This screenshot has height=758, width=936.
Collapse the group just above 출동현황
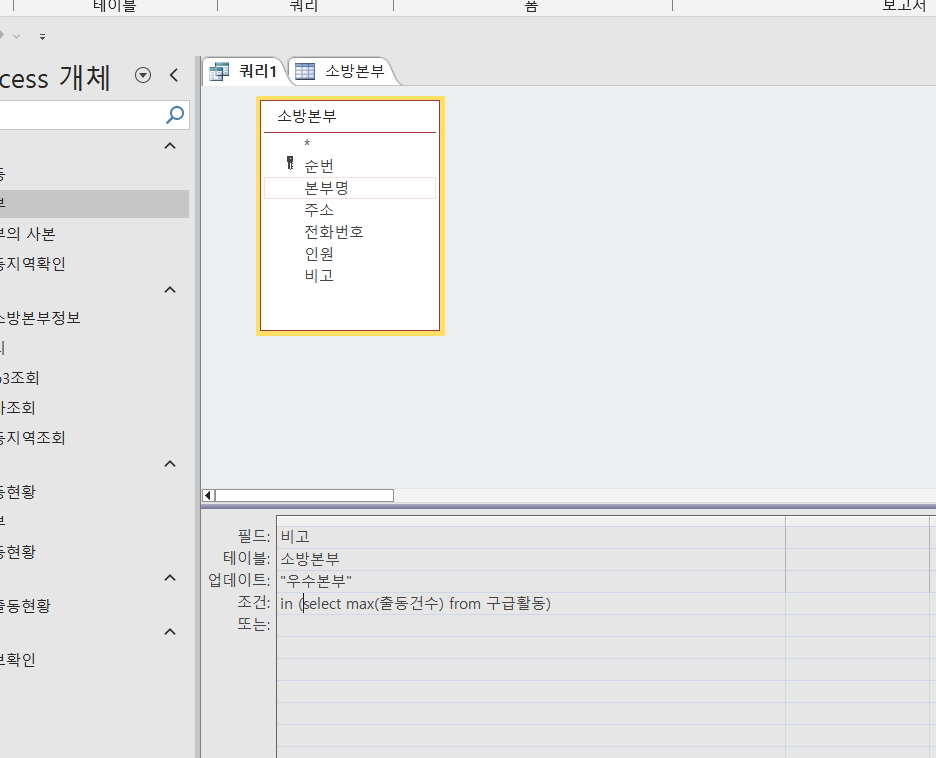click(170, 578)
